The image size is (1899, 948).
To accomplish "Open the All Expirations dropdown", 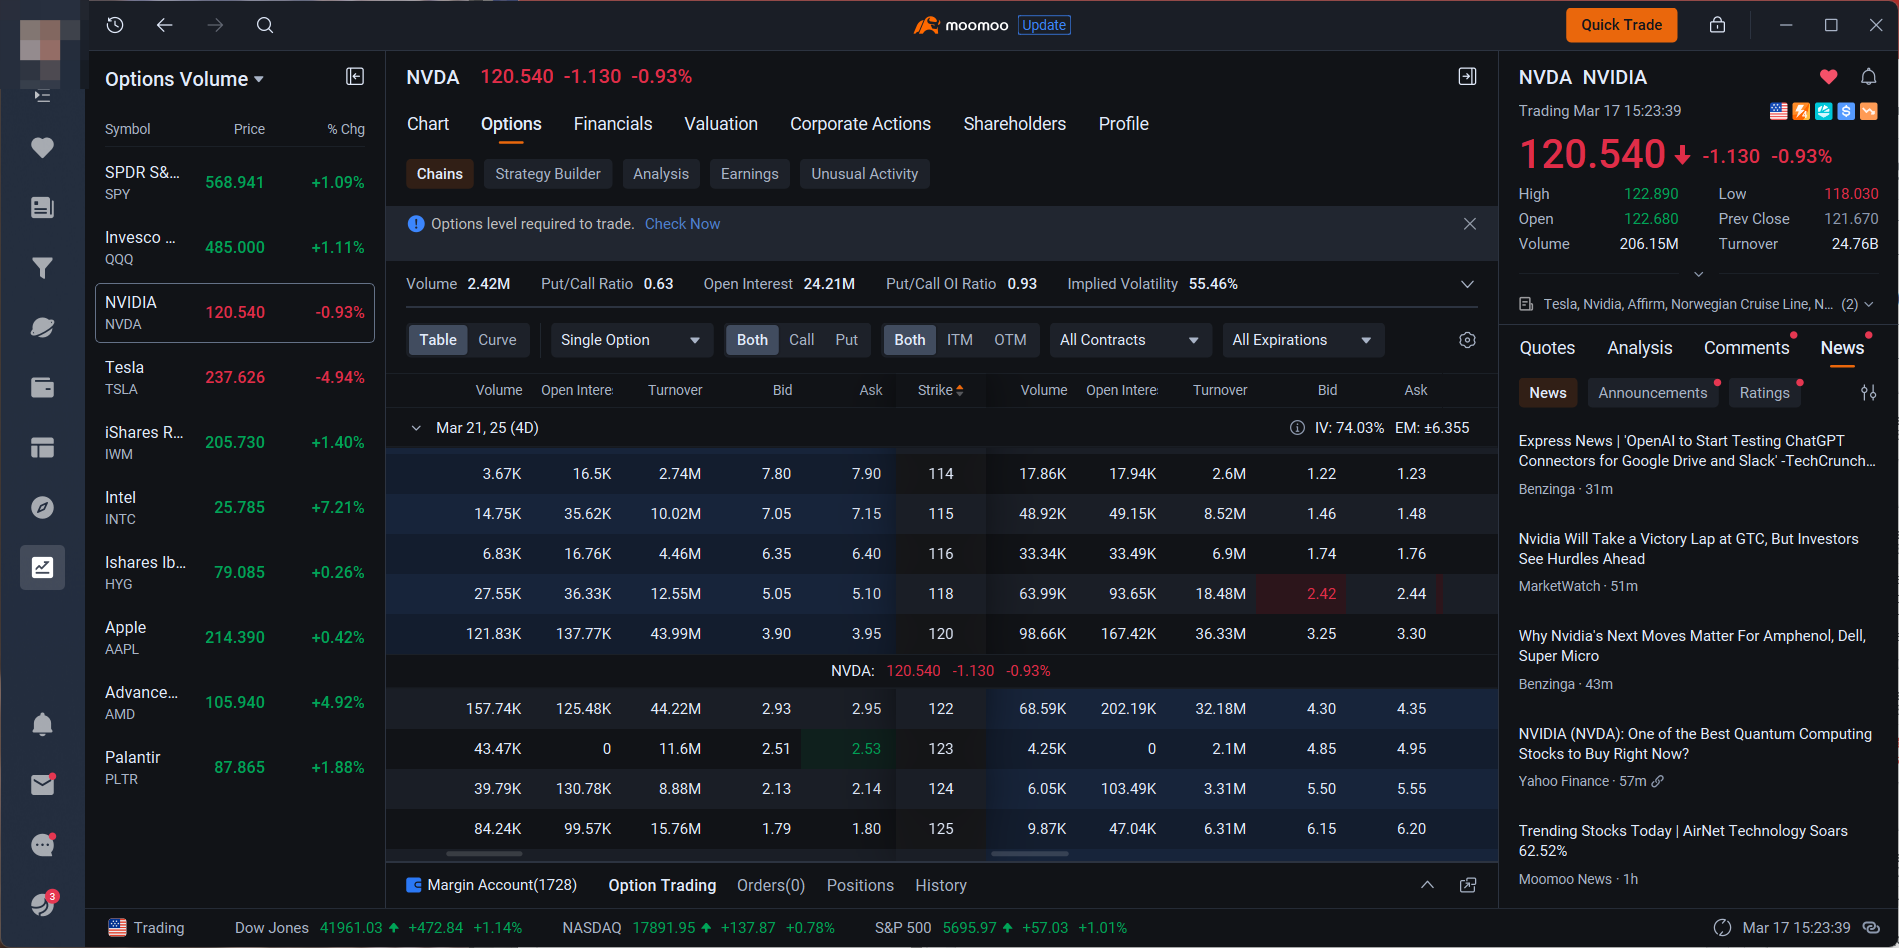I will 1303,340.
